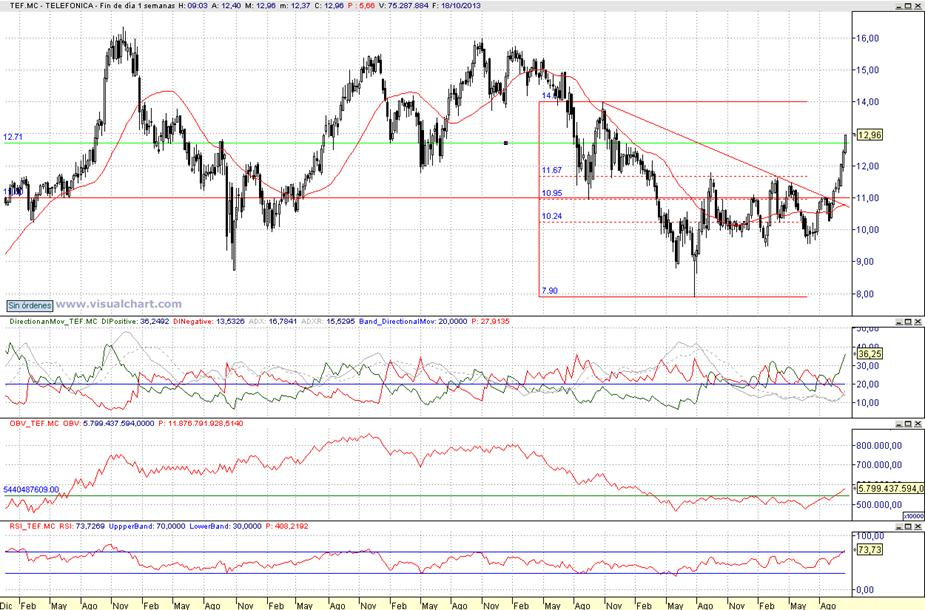Viewport: 925px width, 610px height.
Task: Click the ADXR: 15,5295 label
Action: pos(328,322)
